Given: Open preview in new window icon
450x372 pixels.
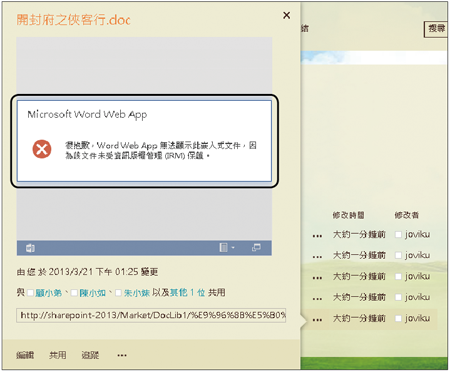Looking at the screenshot, I should [x=256, y=247].
